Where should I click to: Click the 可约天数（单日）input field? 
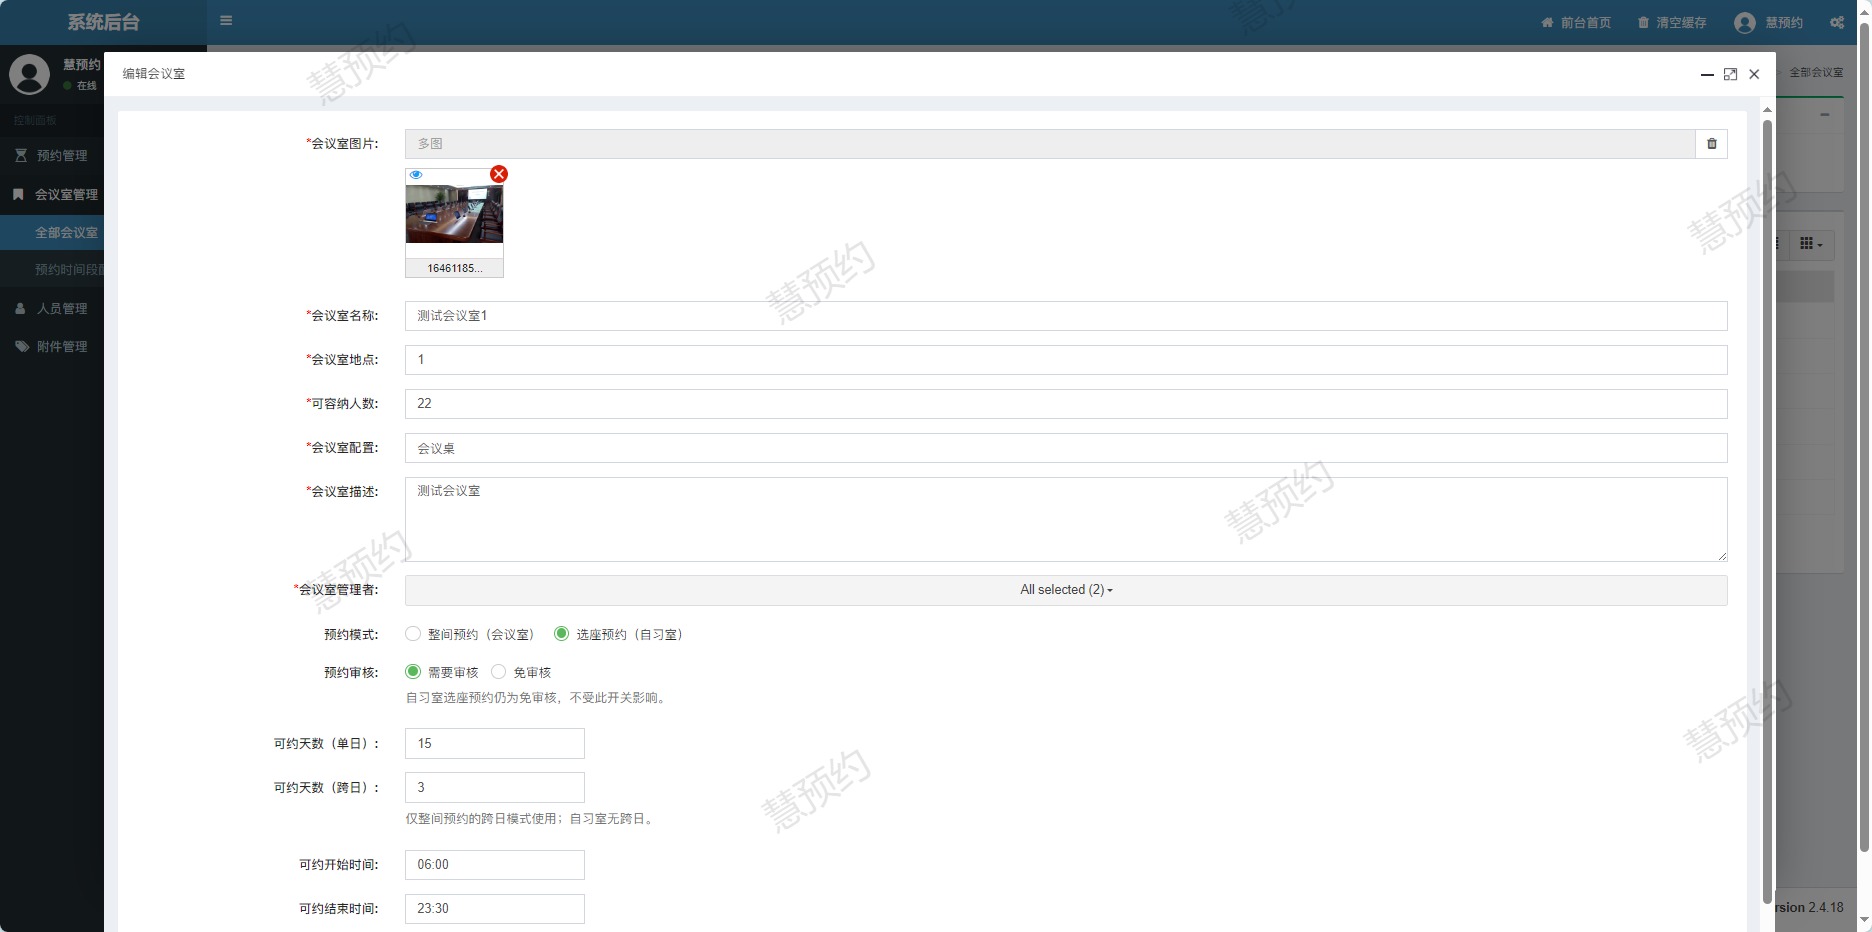(x=495, y=744)
